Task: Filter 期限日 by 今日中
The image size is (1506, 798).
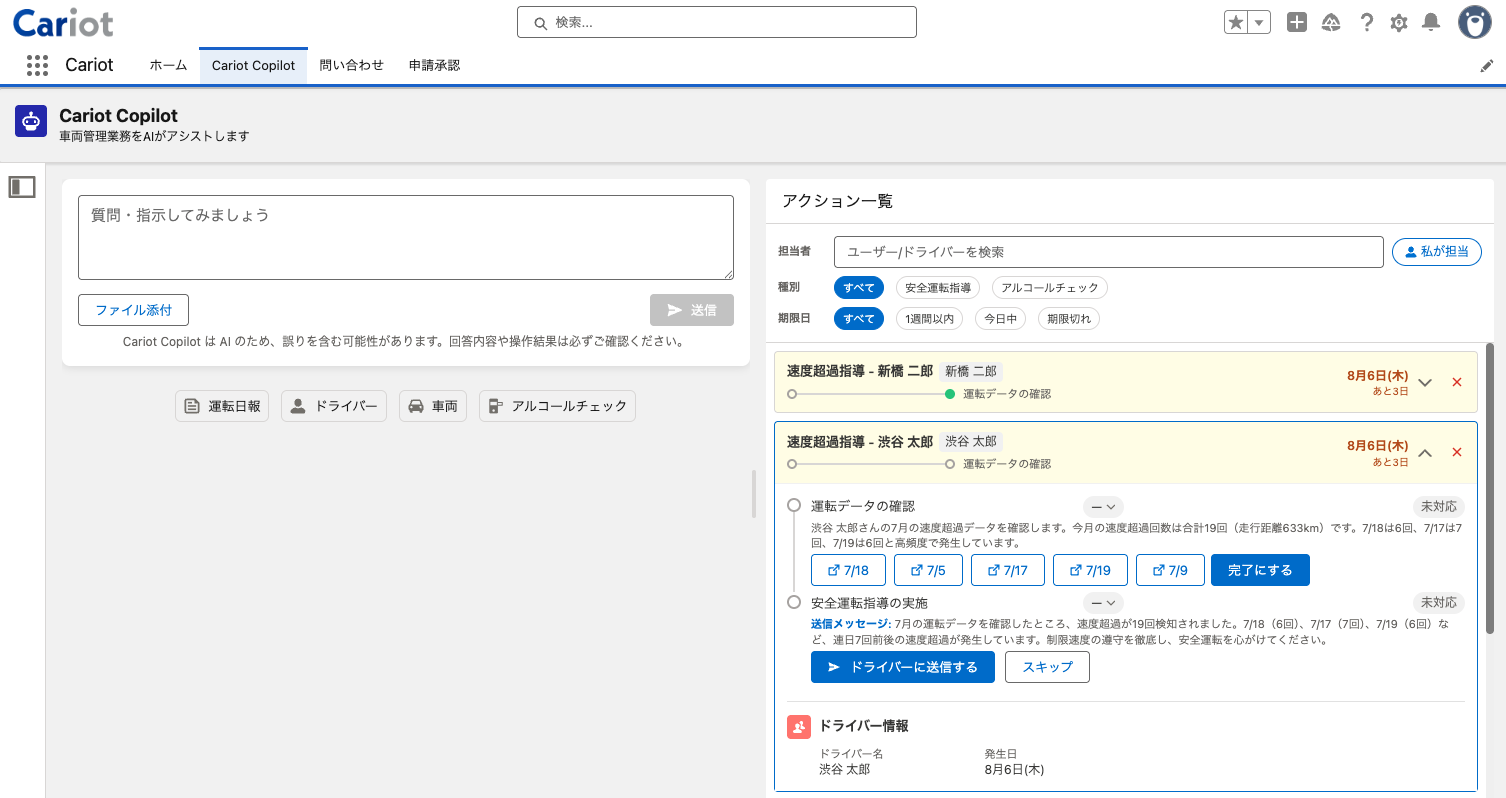Action: point(1000,319)
